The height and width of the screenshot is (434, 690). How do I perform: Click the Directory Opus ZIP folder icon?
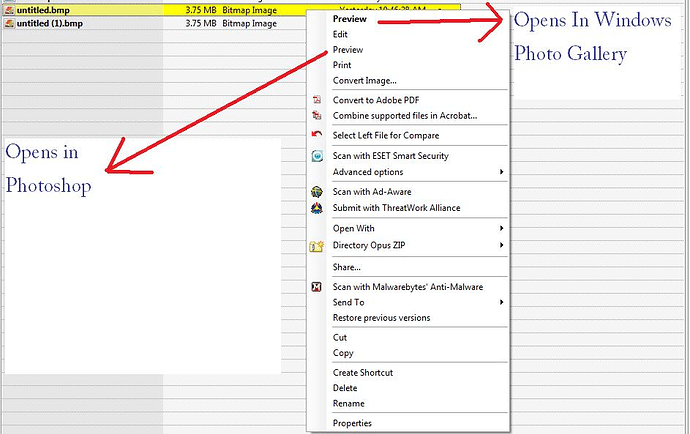pos(316,245)
